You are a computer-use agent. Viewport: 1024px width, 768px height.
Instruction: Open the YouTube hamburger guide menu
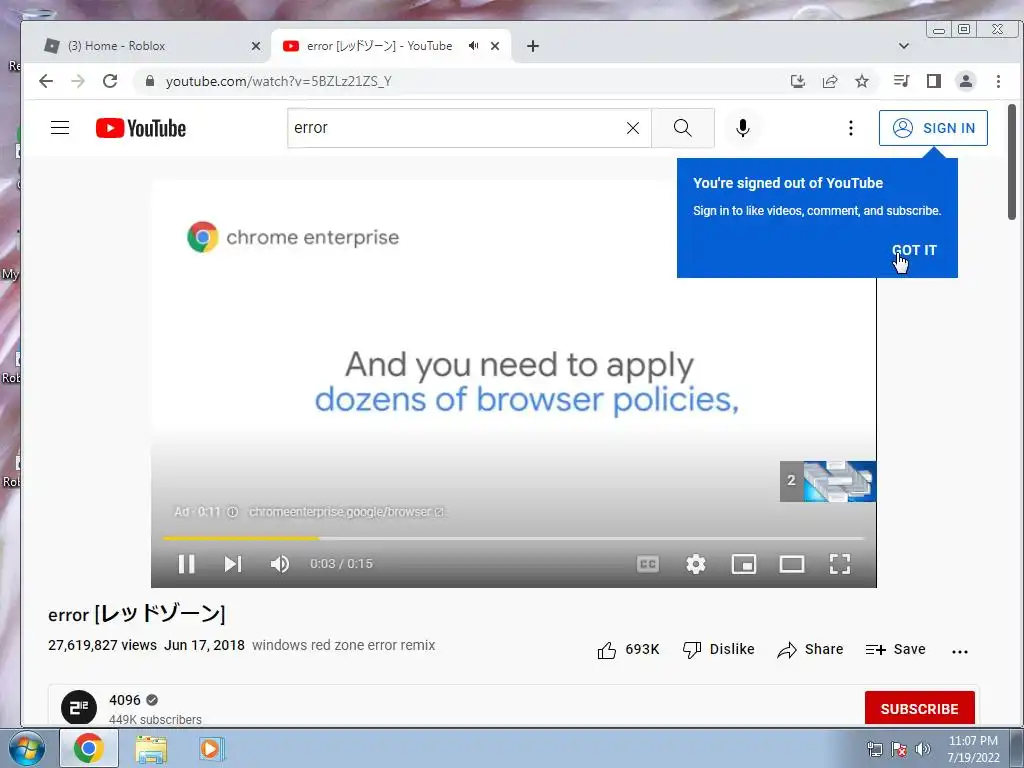[60, 127]
